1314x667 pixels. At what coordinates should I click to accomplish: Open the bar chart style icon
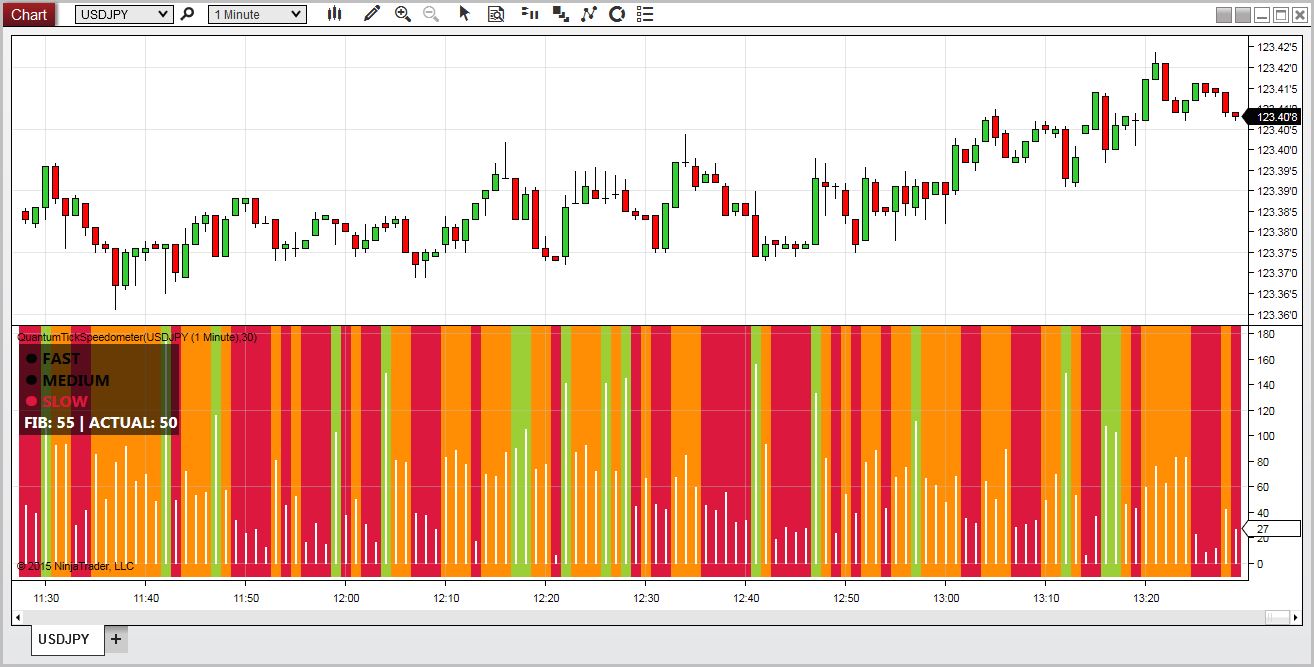coord(334,14)
